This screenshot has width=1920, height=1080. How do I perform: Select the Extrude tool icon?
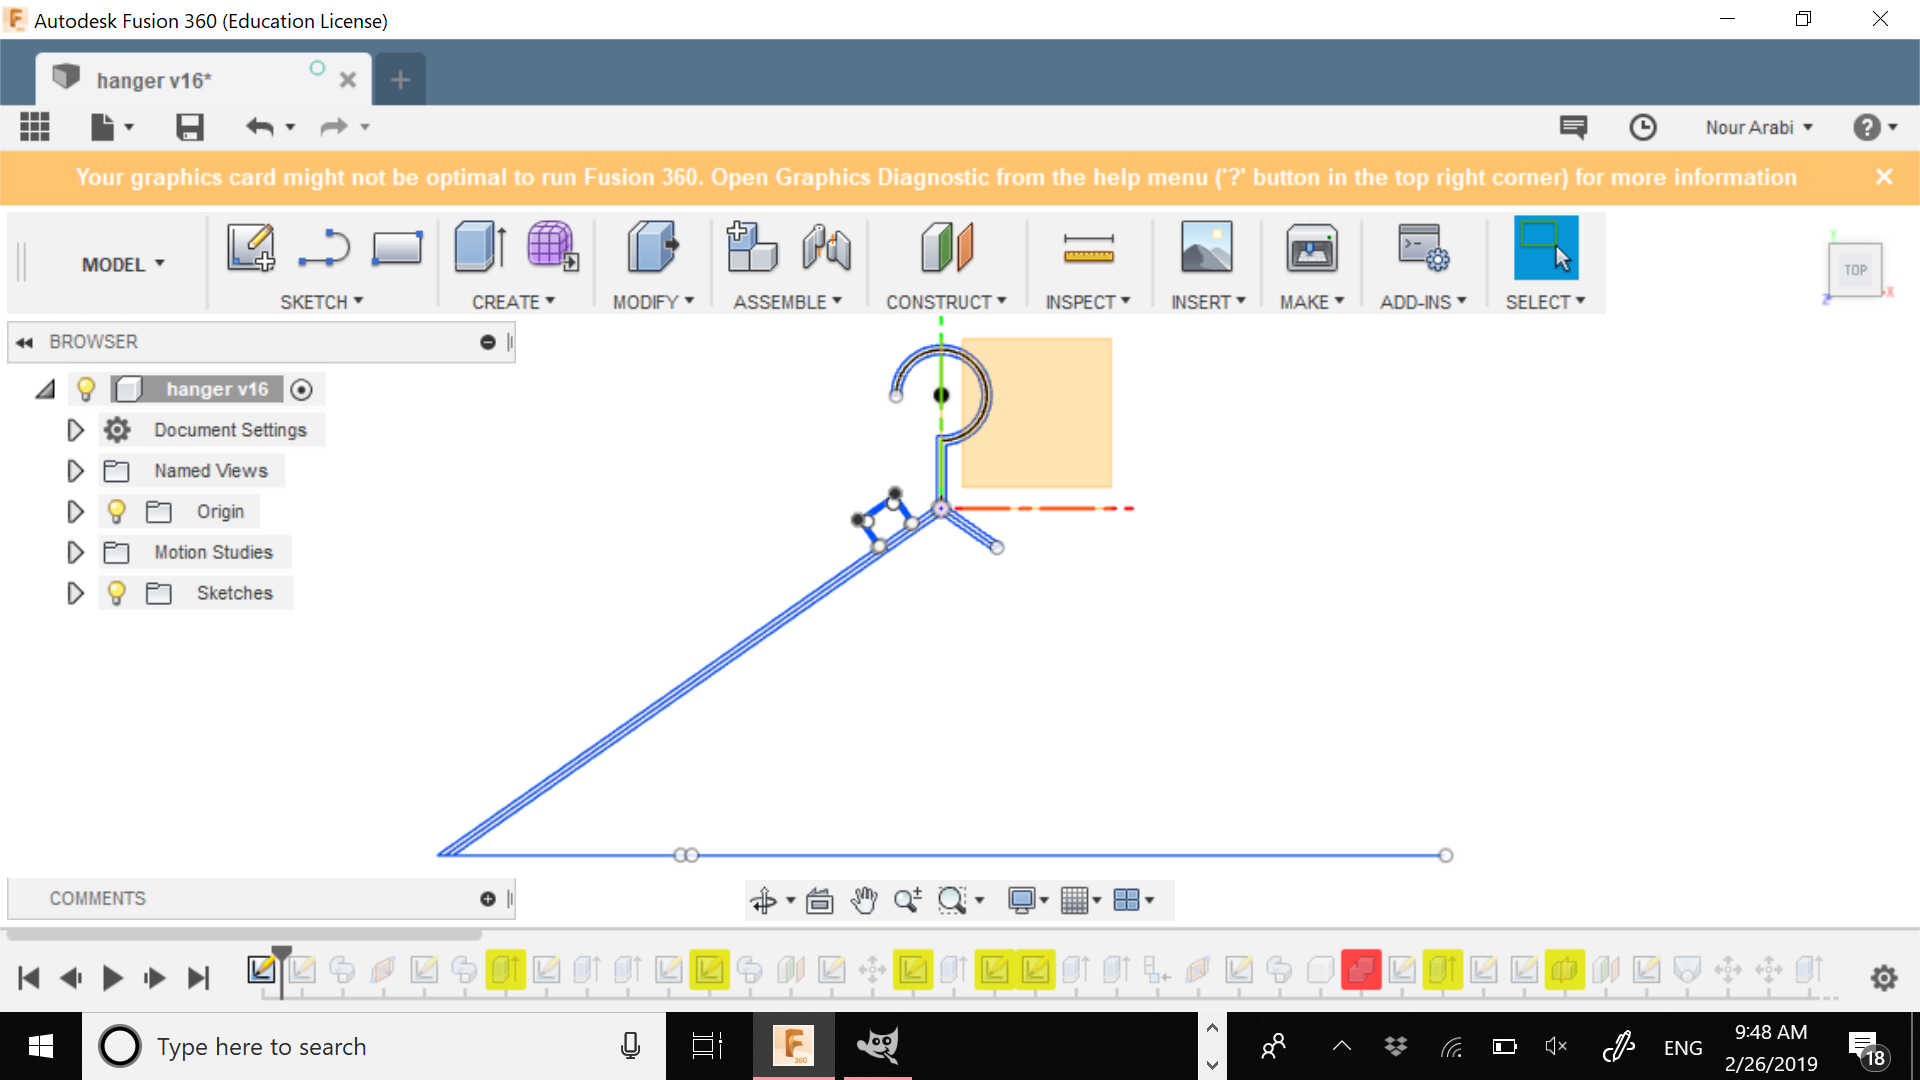pos(480,247)
